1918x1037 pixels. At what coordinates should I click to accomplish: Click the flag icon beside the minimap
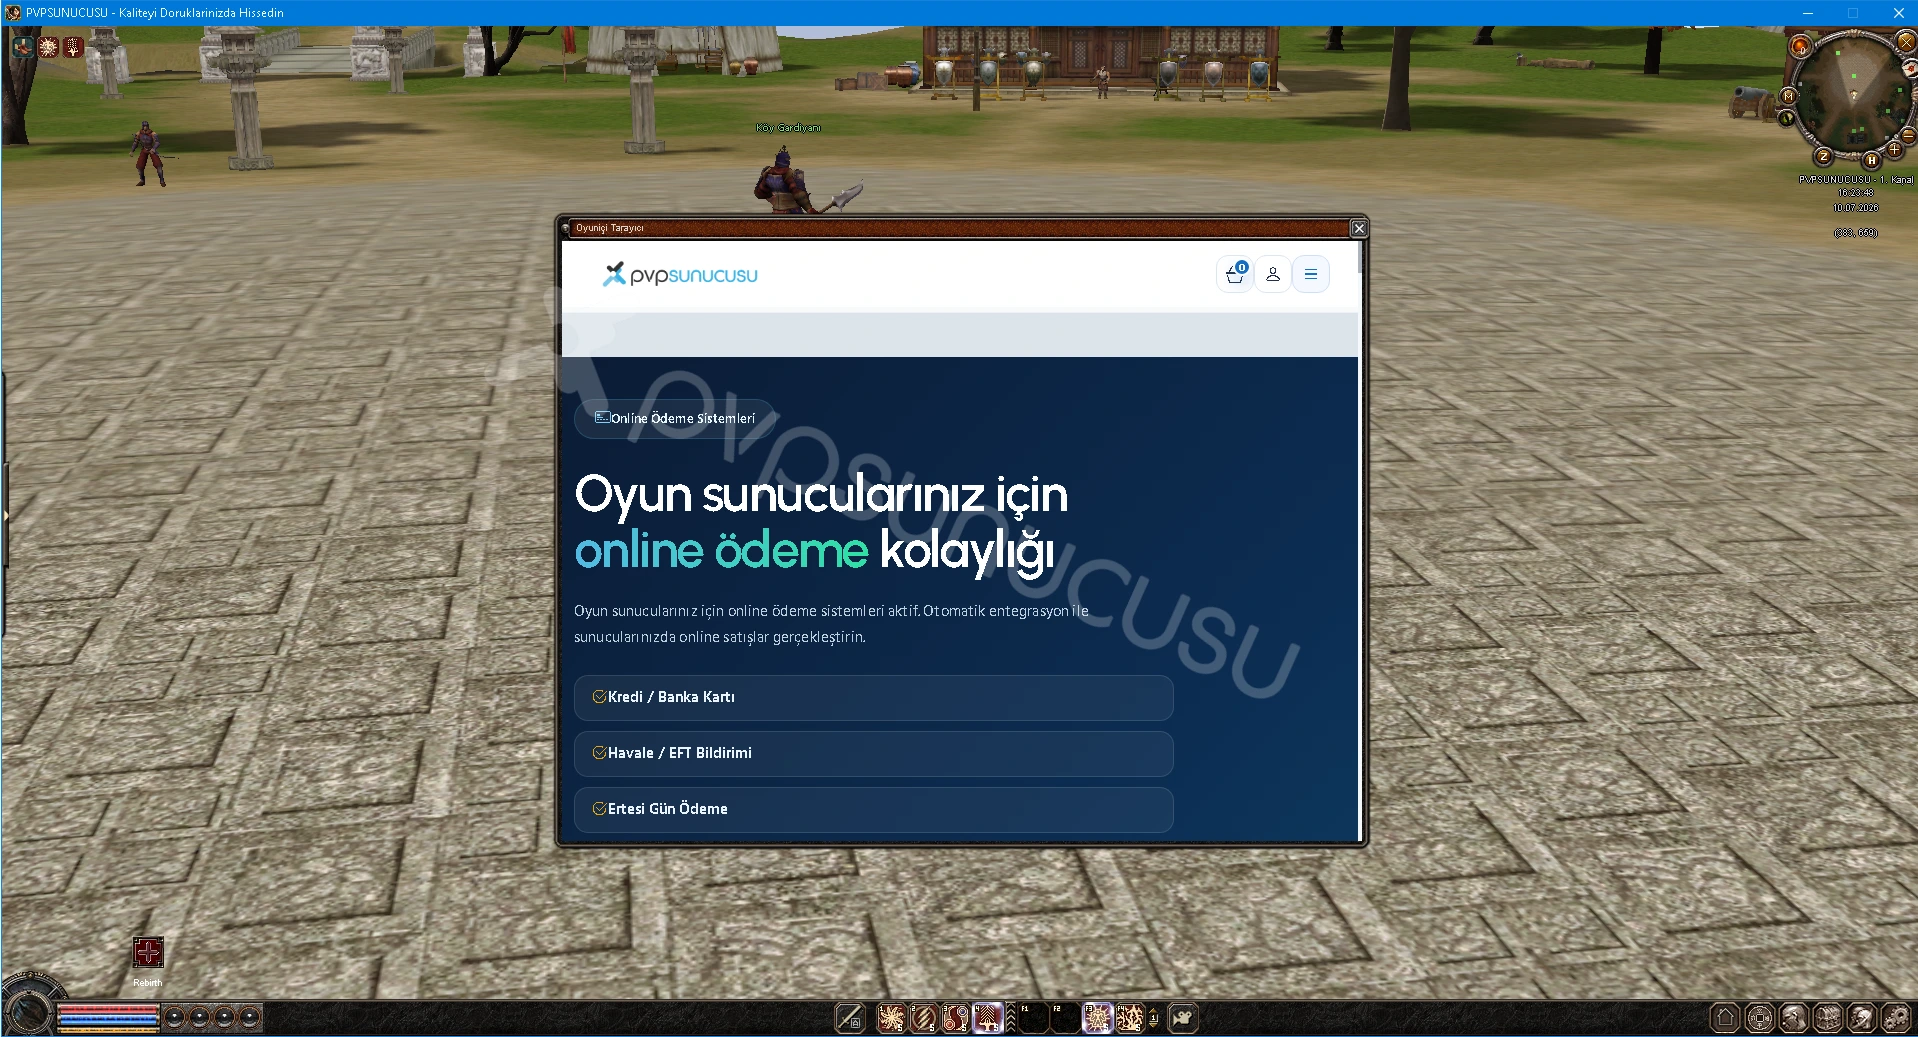1910,69
